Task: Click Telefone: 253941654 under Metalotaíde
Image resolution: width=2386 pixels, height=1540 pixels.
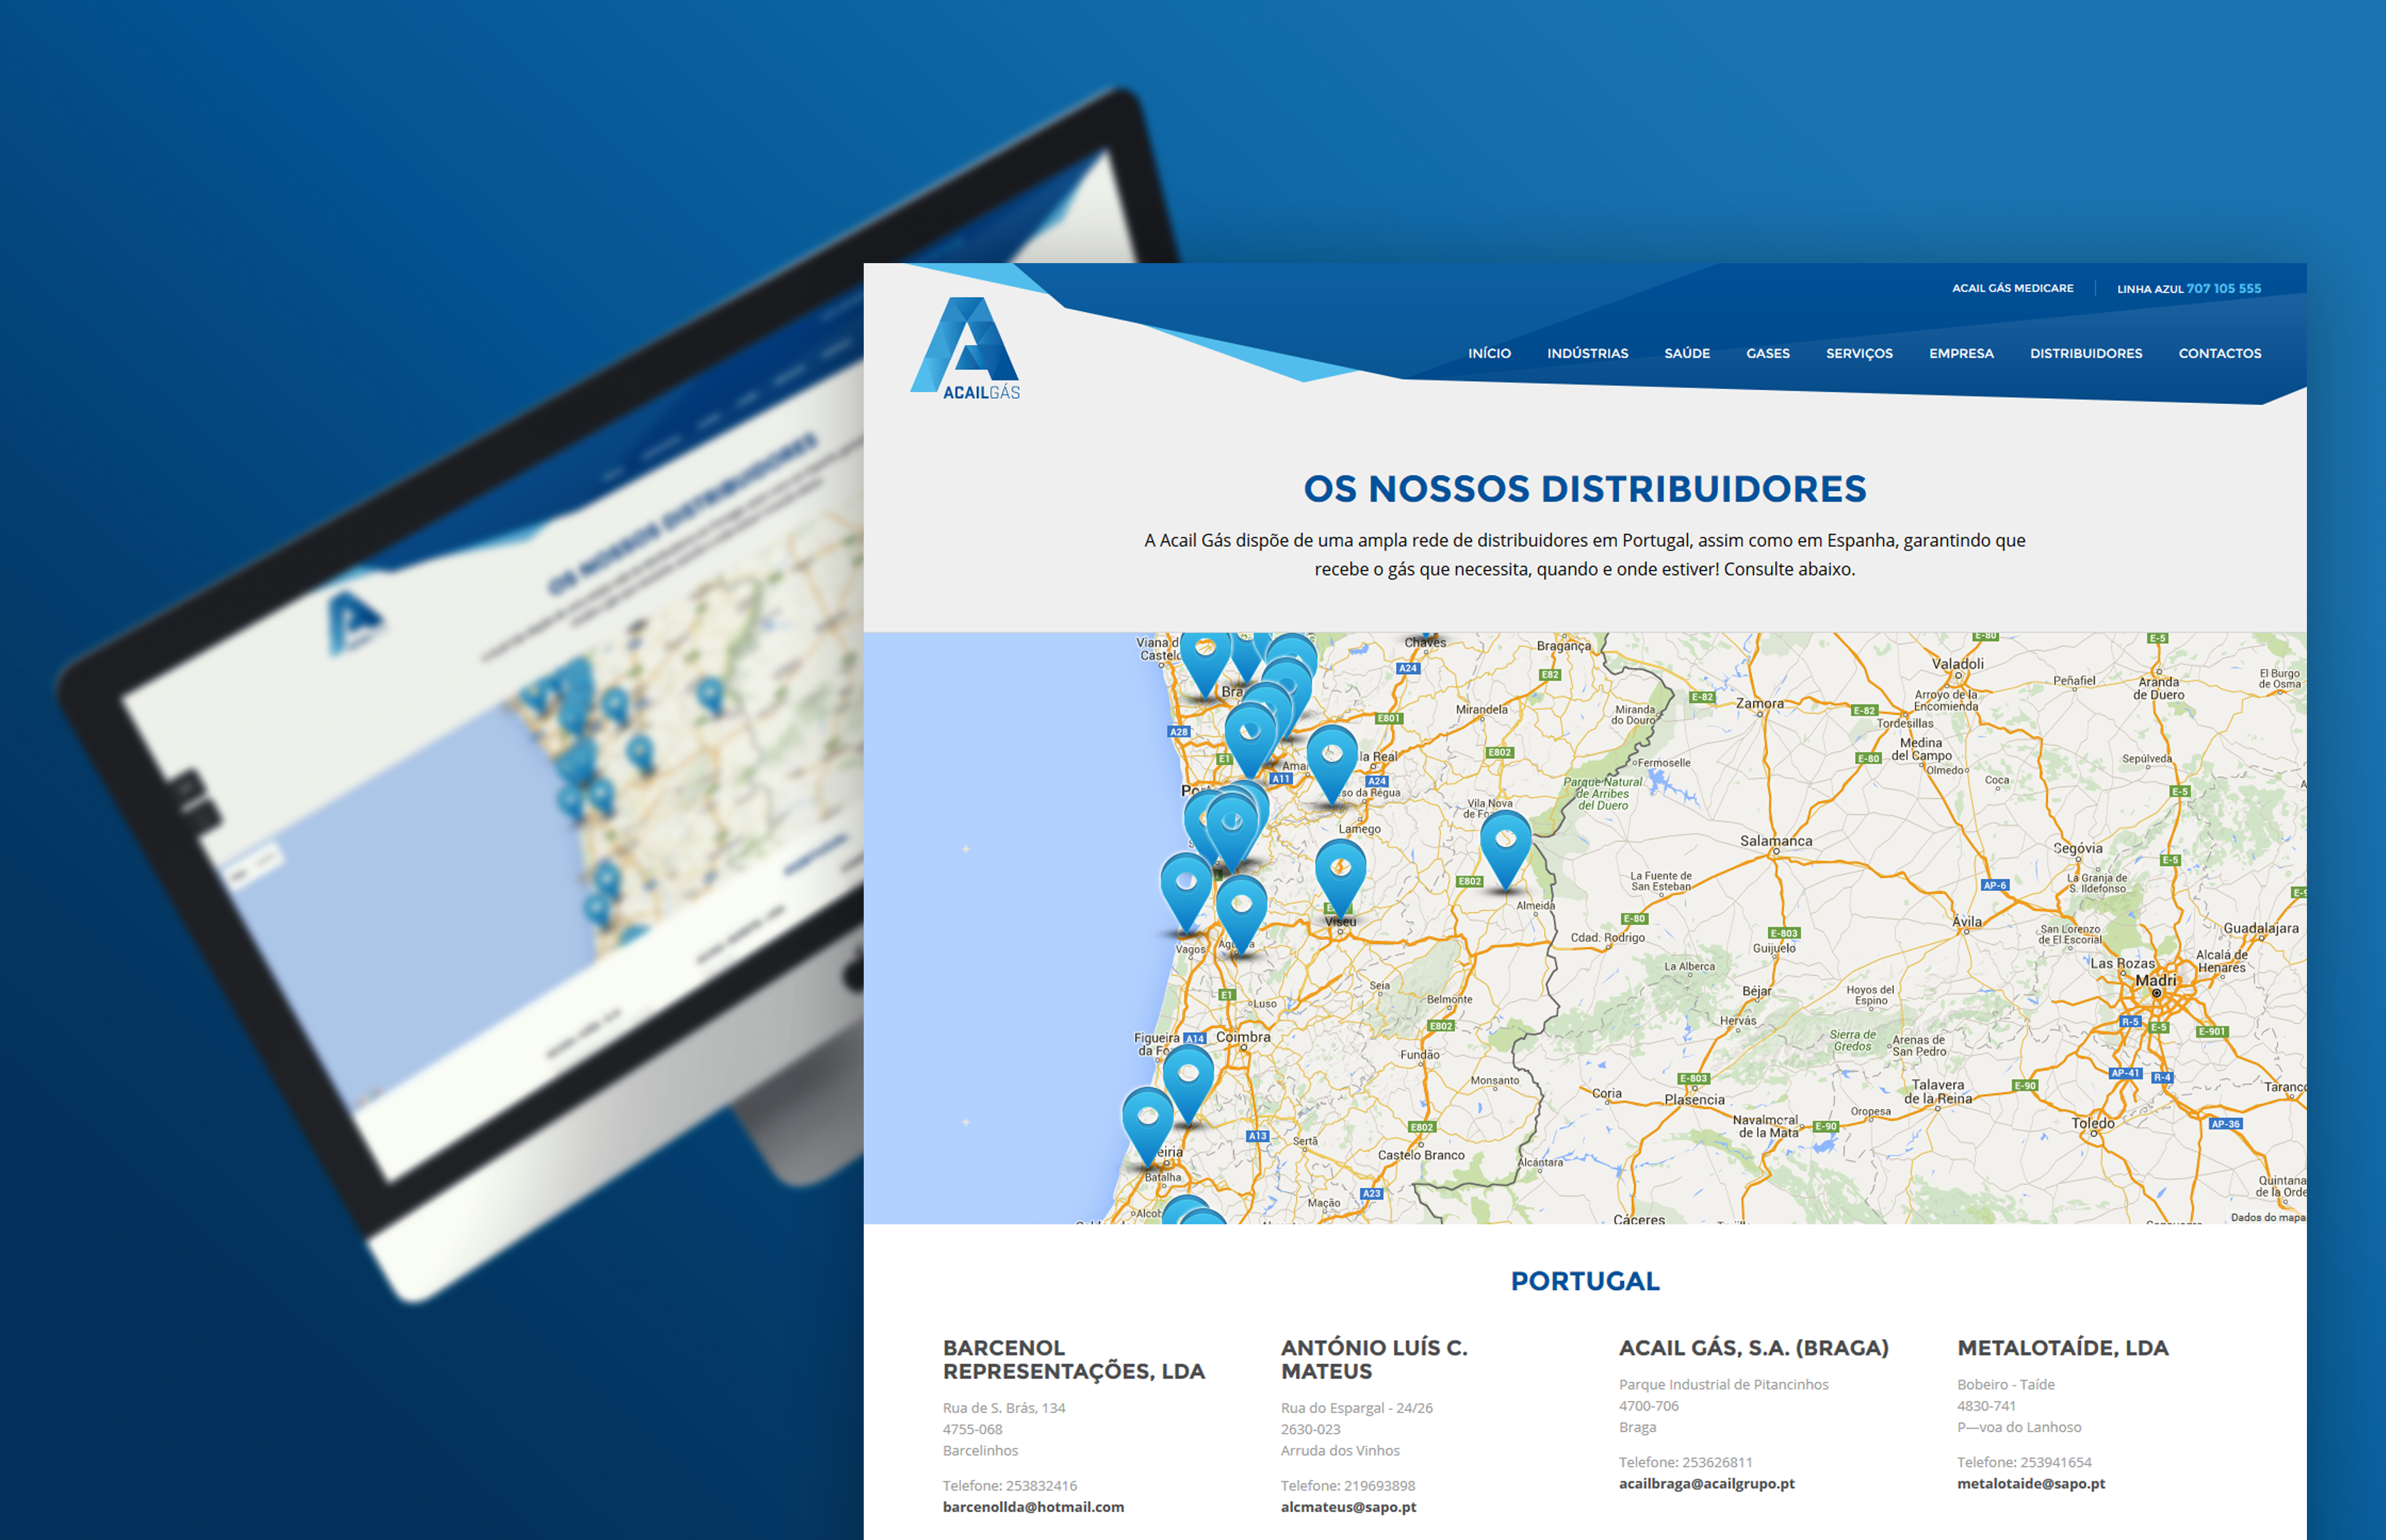Action: coord(2024,1462)
